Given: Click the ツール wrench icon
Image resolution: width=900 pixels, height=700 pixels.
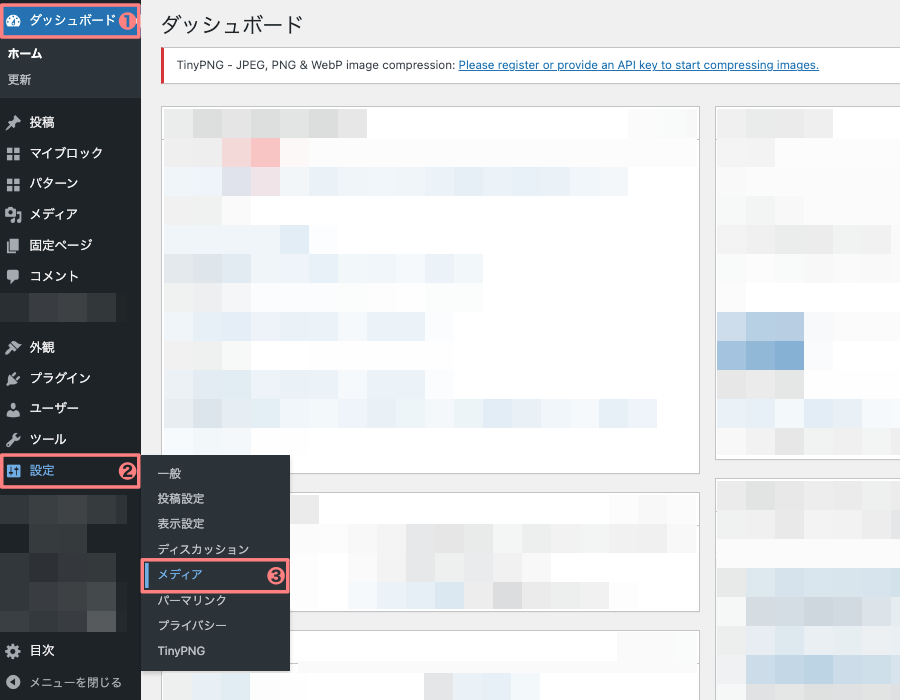Looking at the screenshot, I should [14, 439].
